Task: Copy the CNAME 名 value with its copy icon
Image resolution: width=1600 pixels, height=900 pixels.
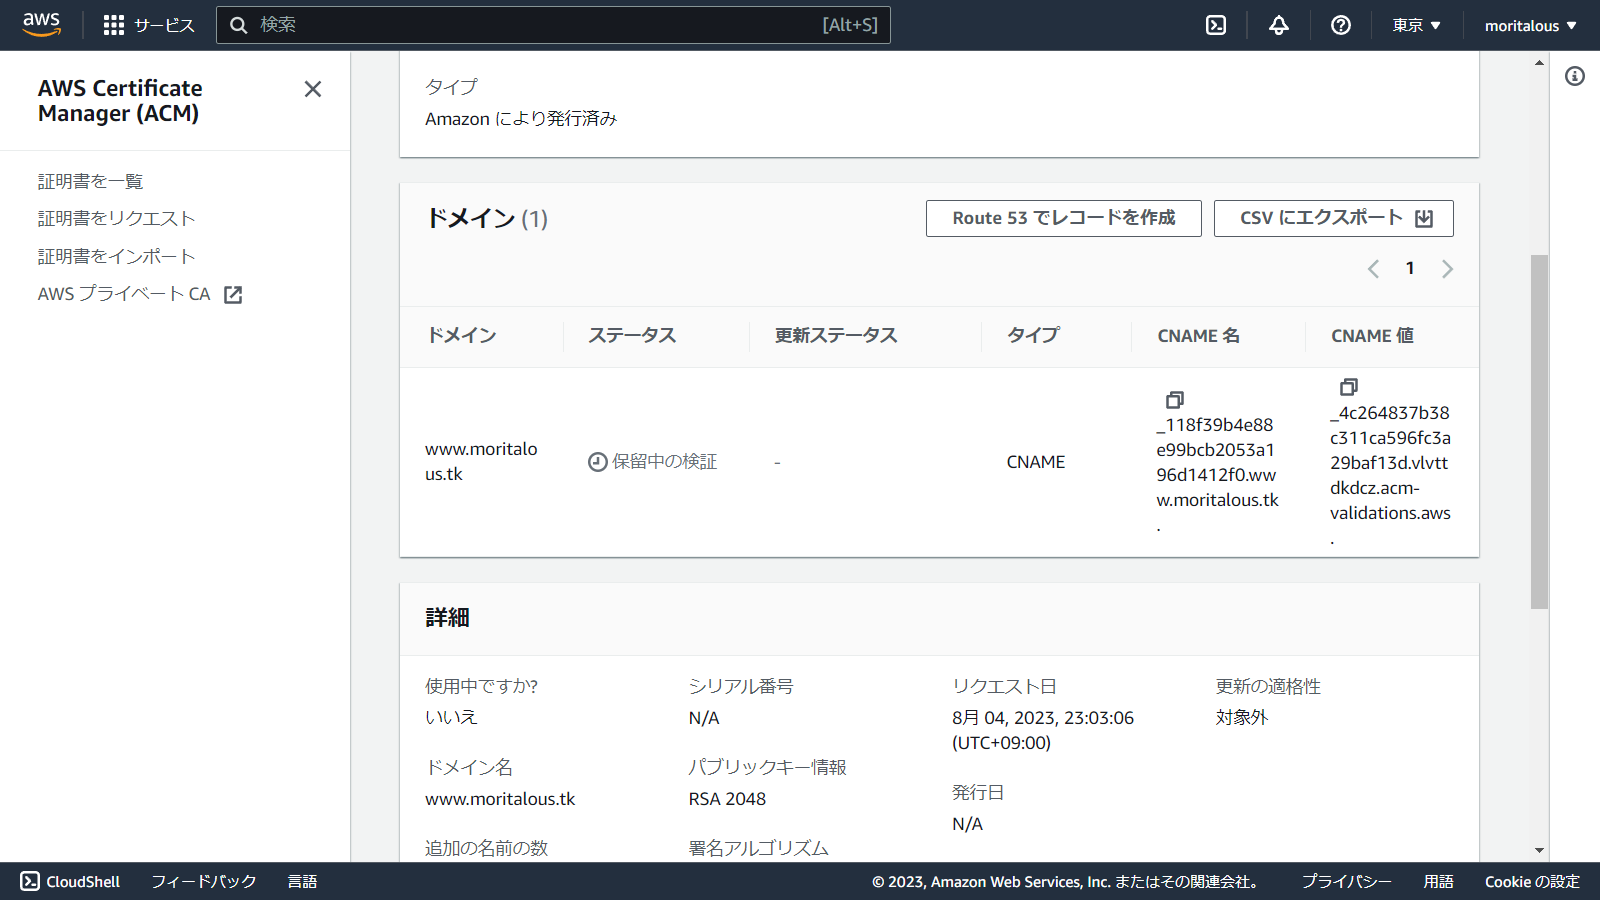Action: 1173,399
